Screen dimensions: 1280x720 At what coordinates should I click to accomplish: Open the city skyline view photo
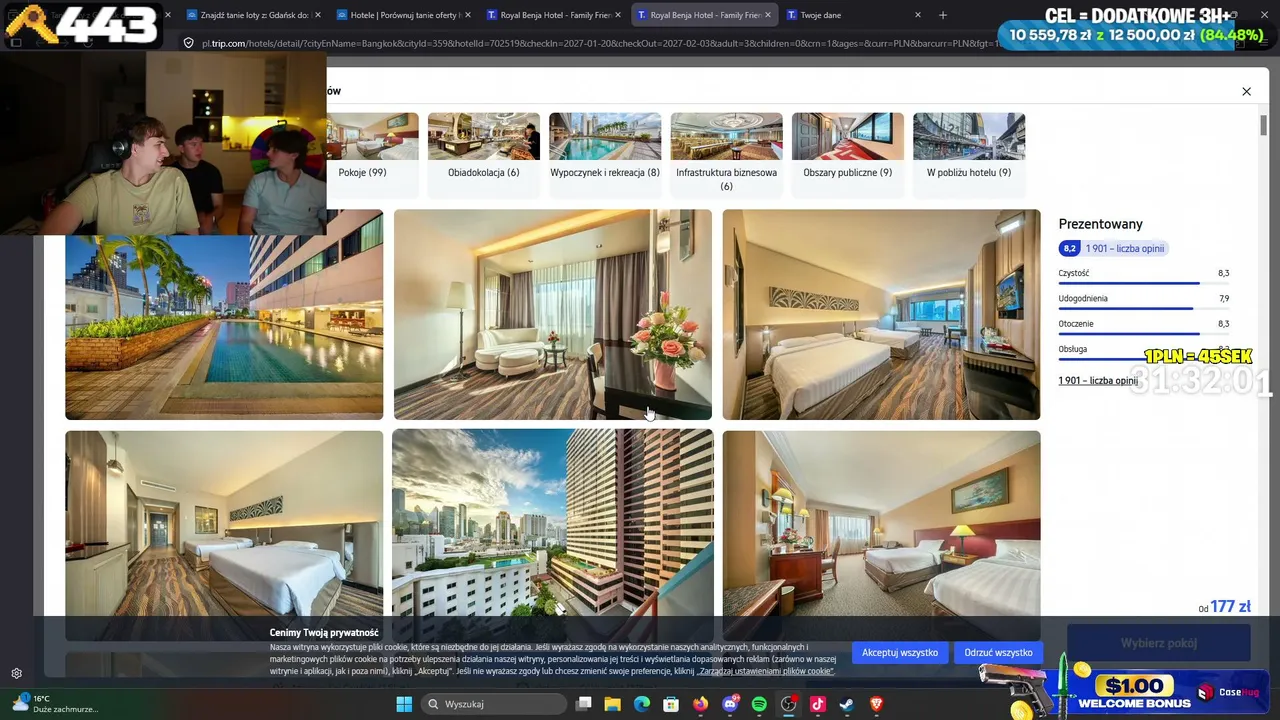point(553,535)
